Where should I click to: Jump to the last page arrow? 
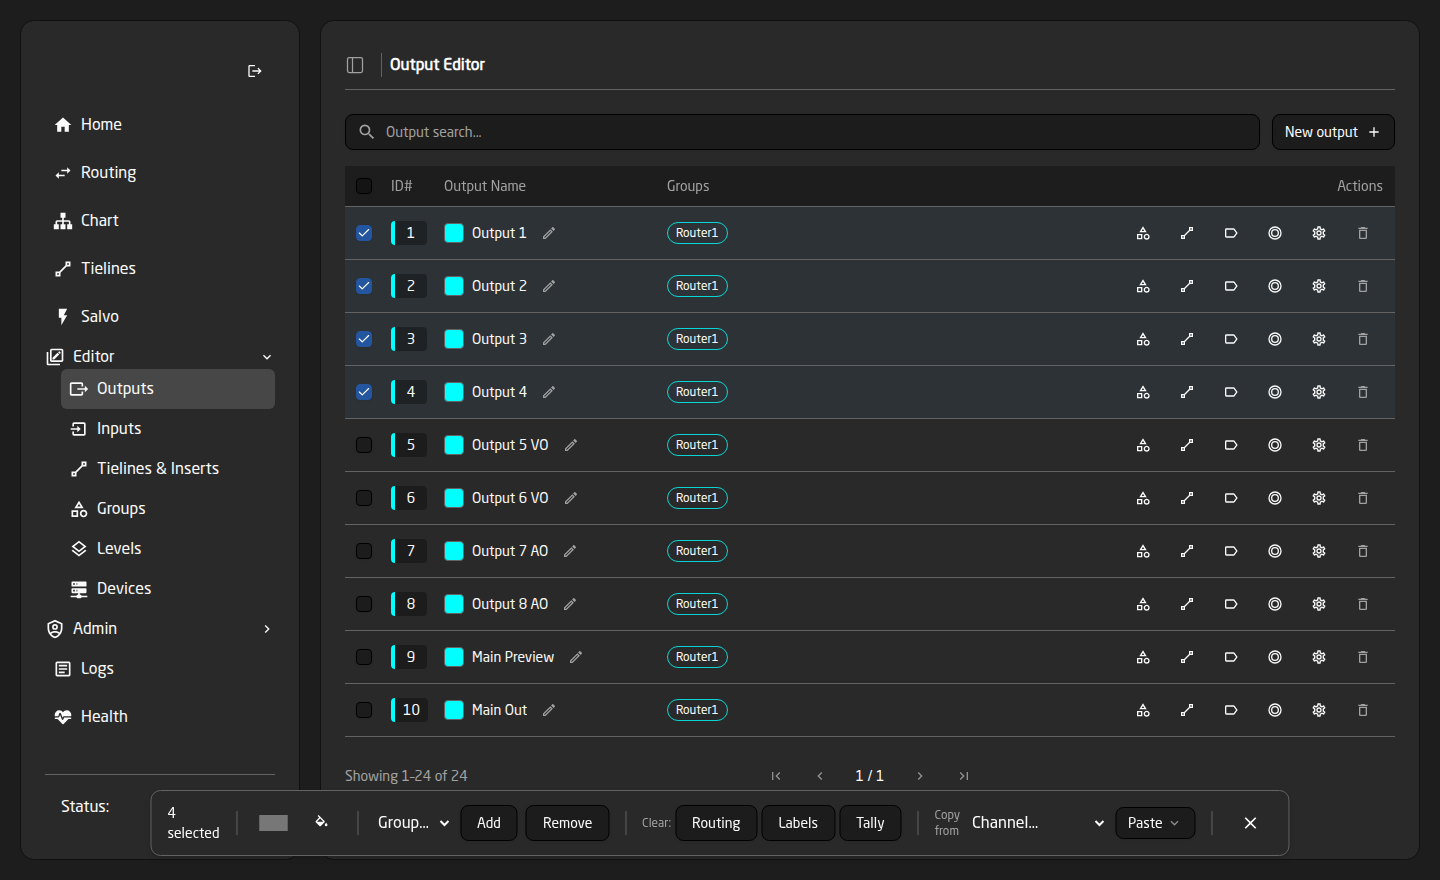pyautogui.click(x=964, y=776)
